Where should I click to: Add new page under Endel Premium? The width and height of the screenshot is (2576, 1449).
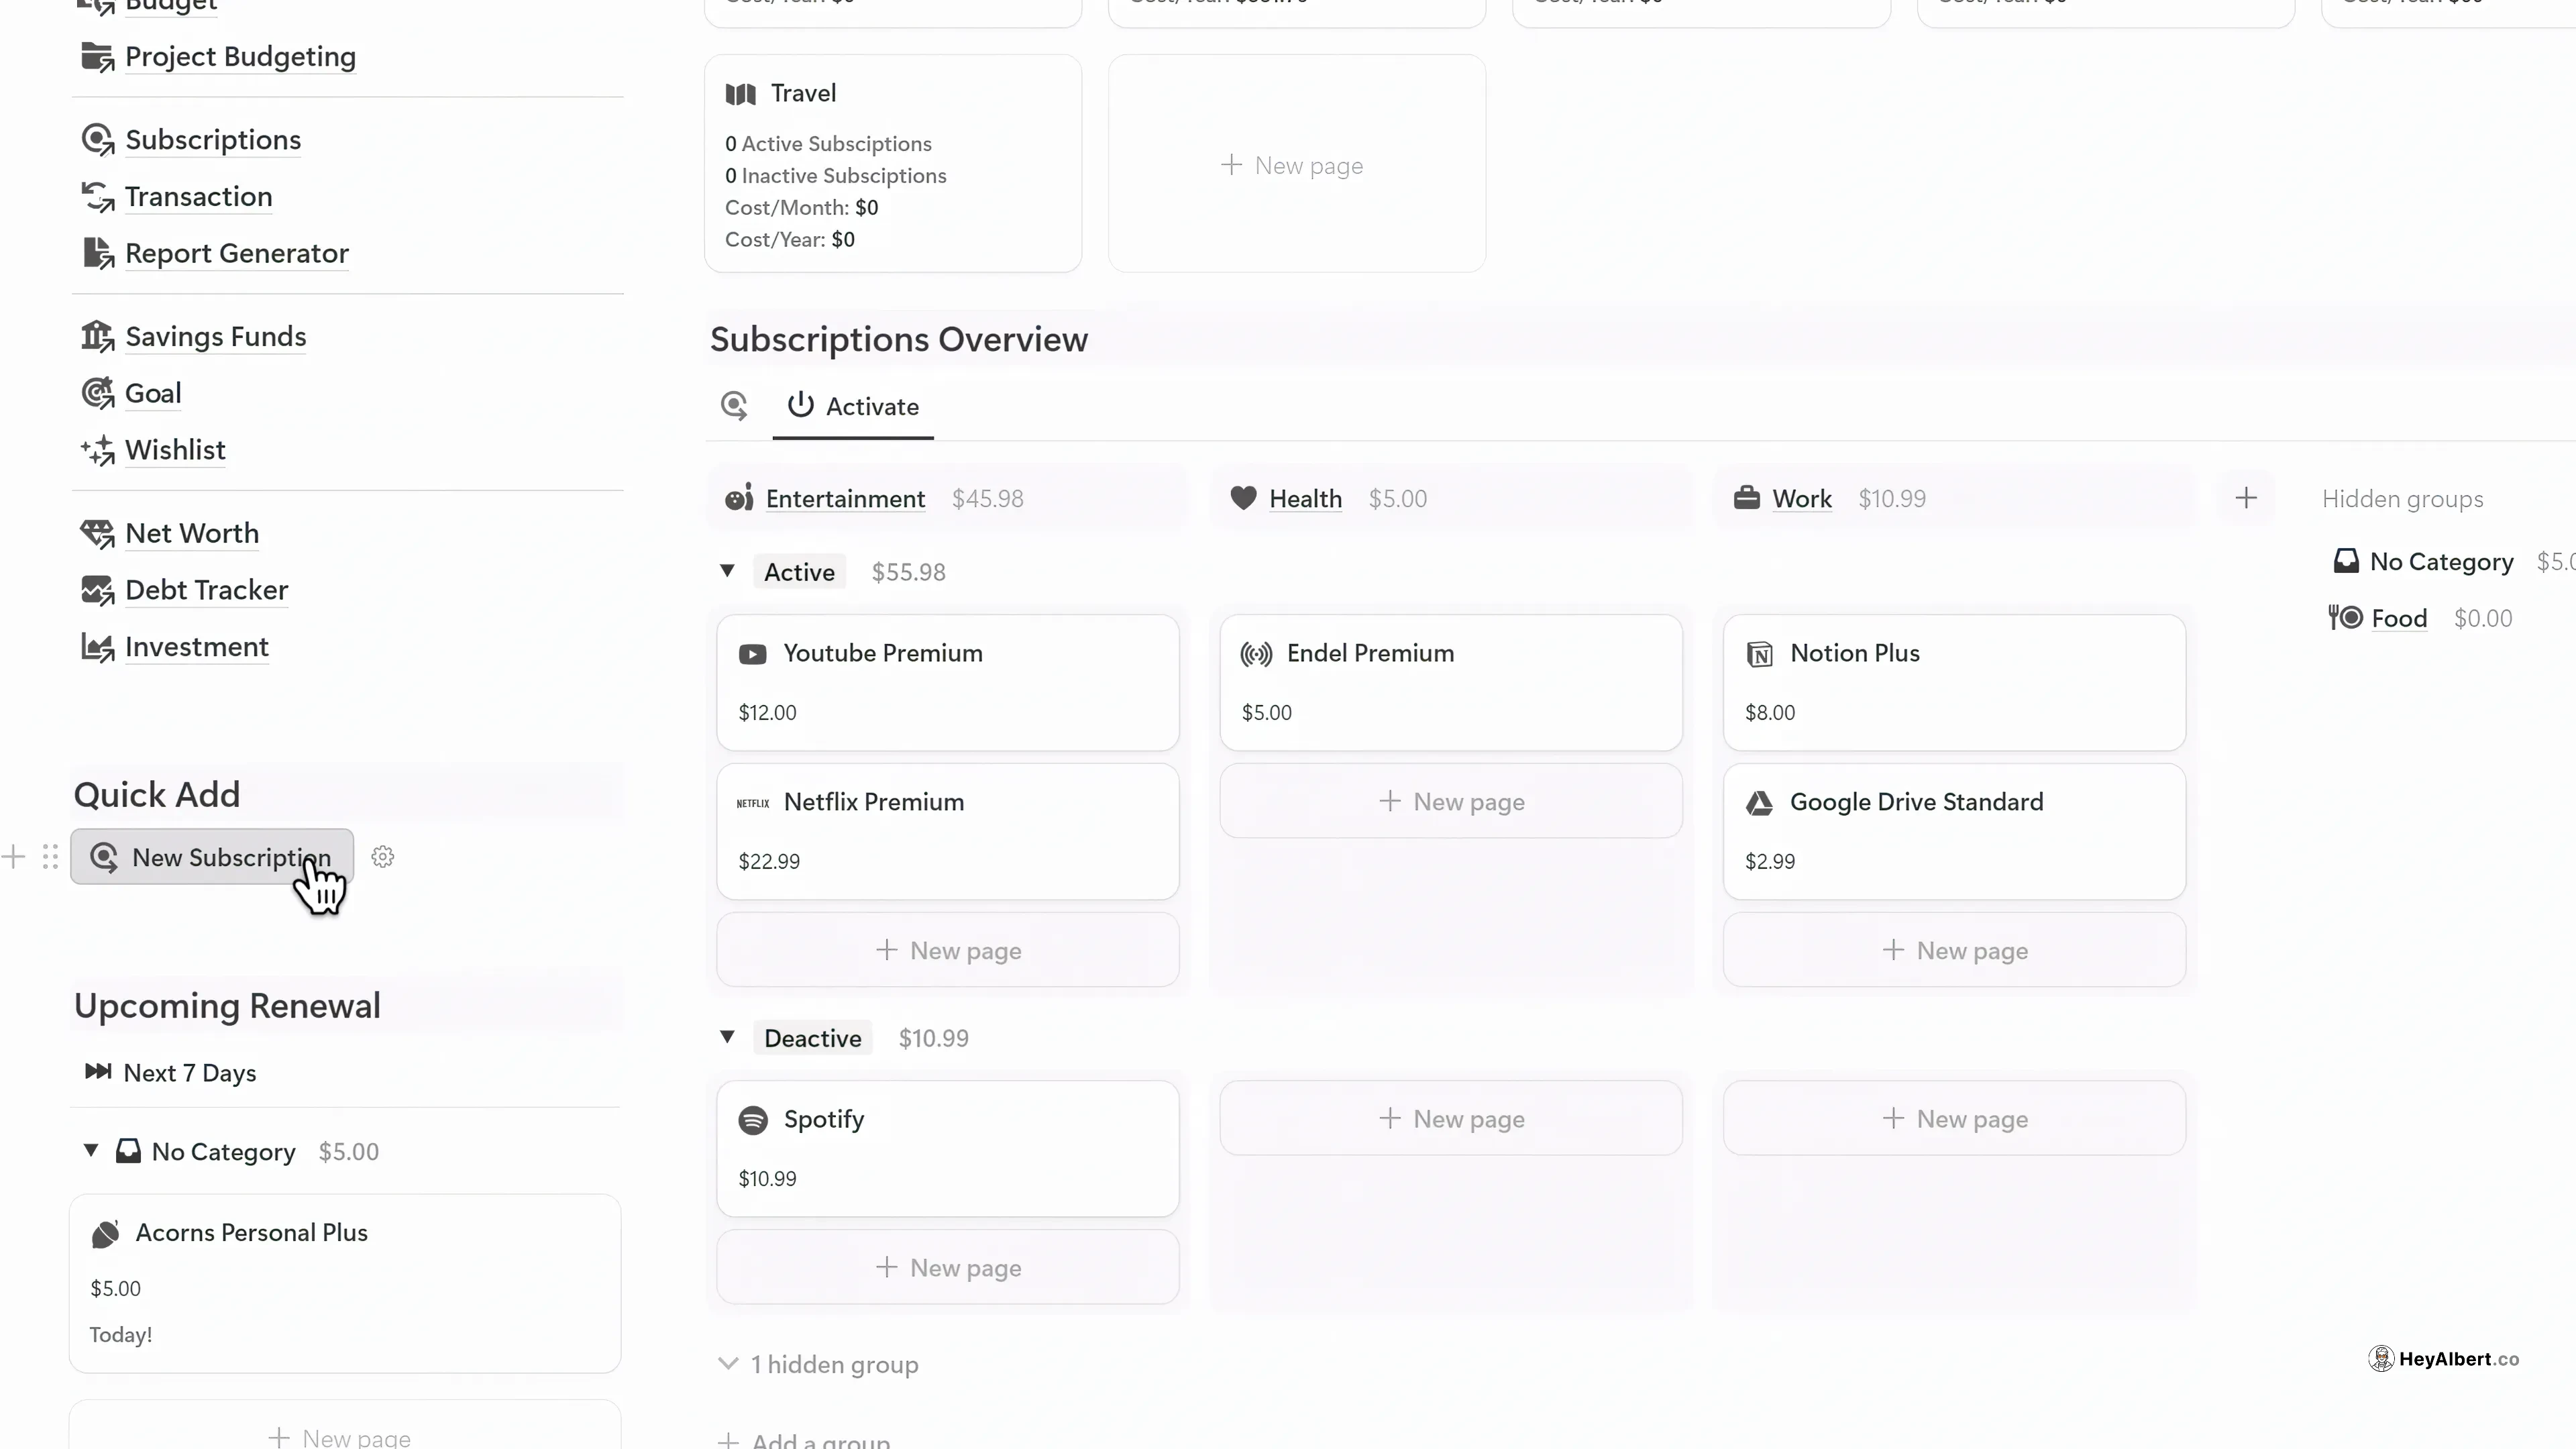(x=1451, y=801)
